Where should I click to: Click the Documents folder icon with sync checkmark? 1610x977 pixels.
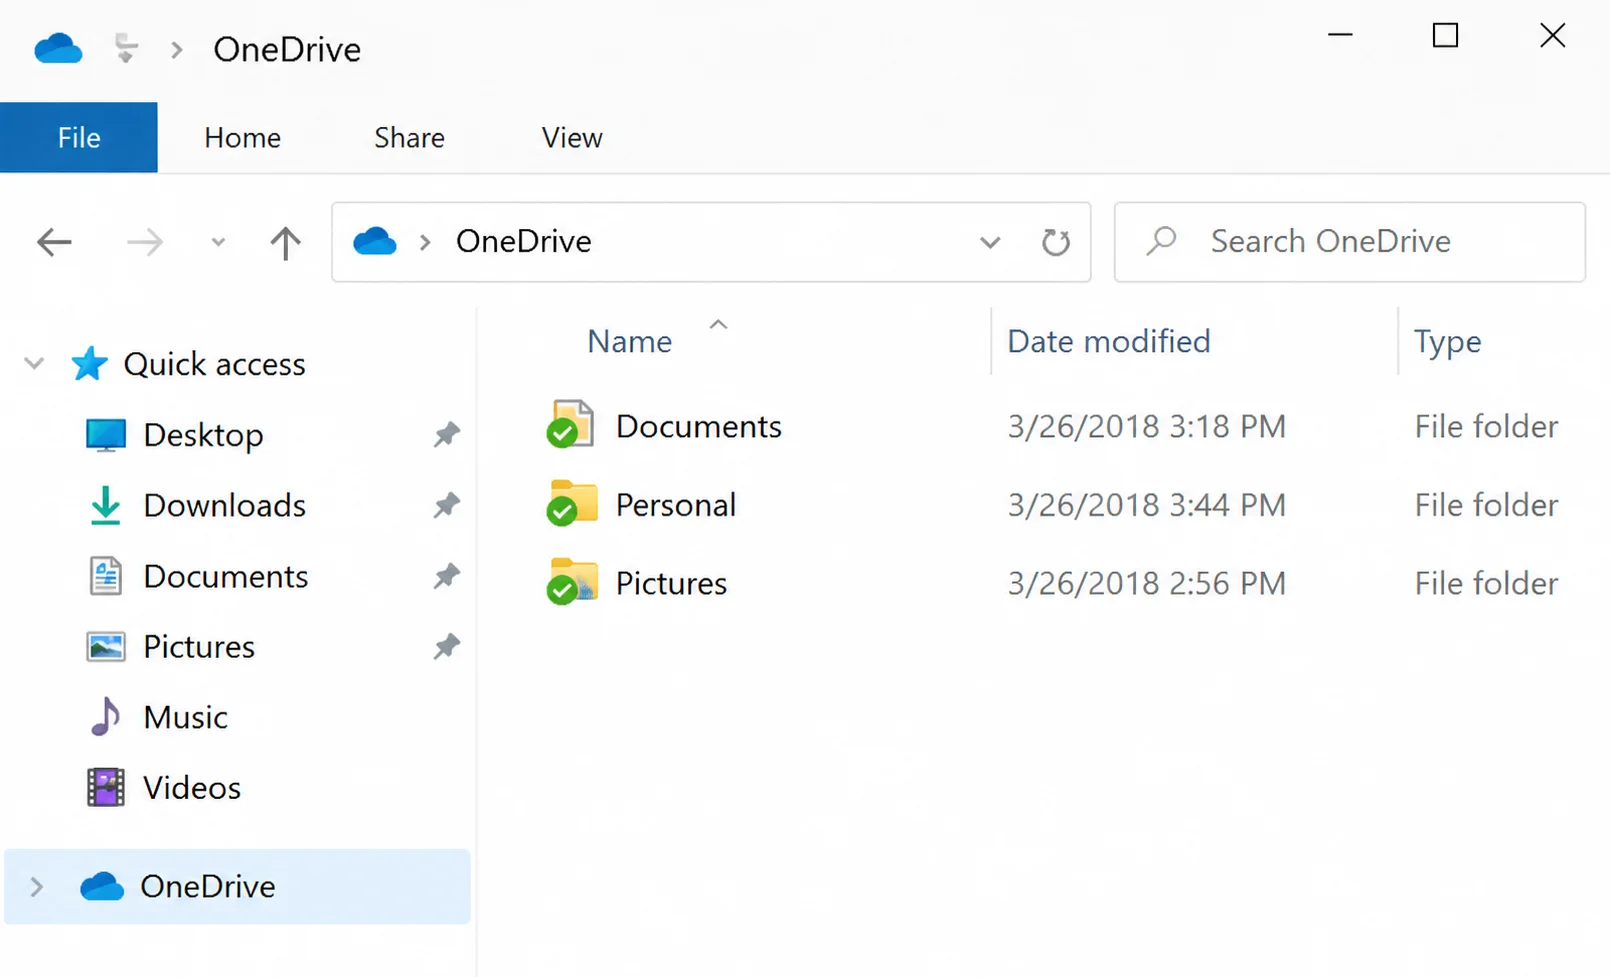[571, 424]
